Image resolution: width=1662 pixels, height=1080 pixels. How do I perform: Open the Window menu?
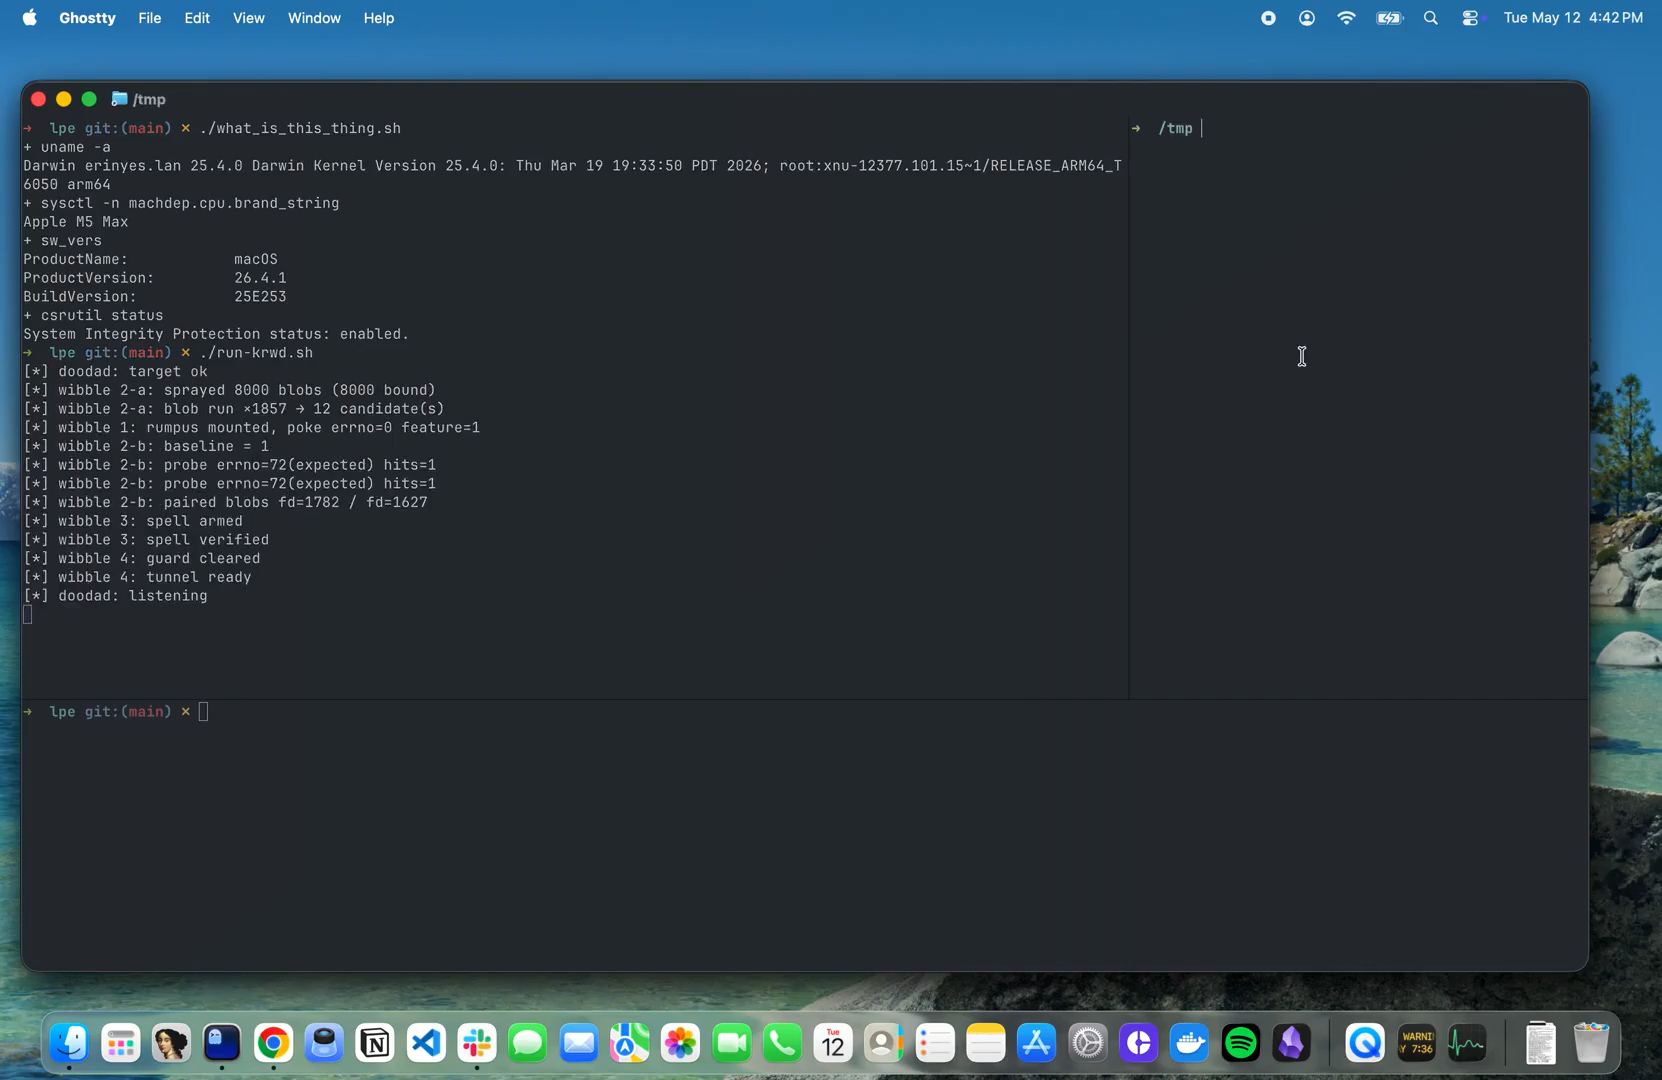[x=314, y=18]
